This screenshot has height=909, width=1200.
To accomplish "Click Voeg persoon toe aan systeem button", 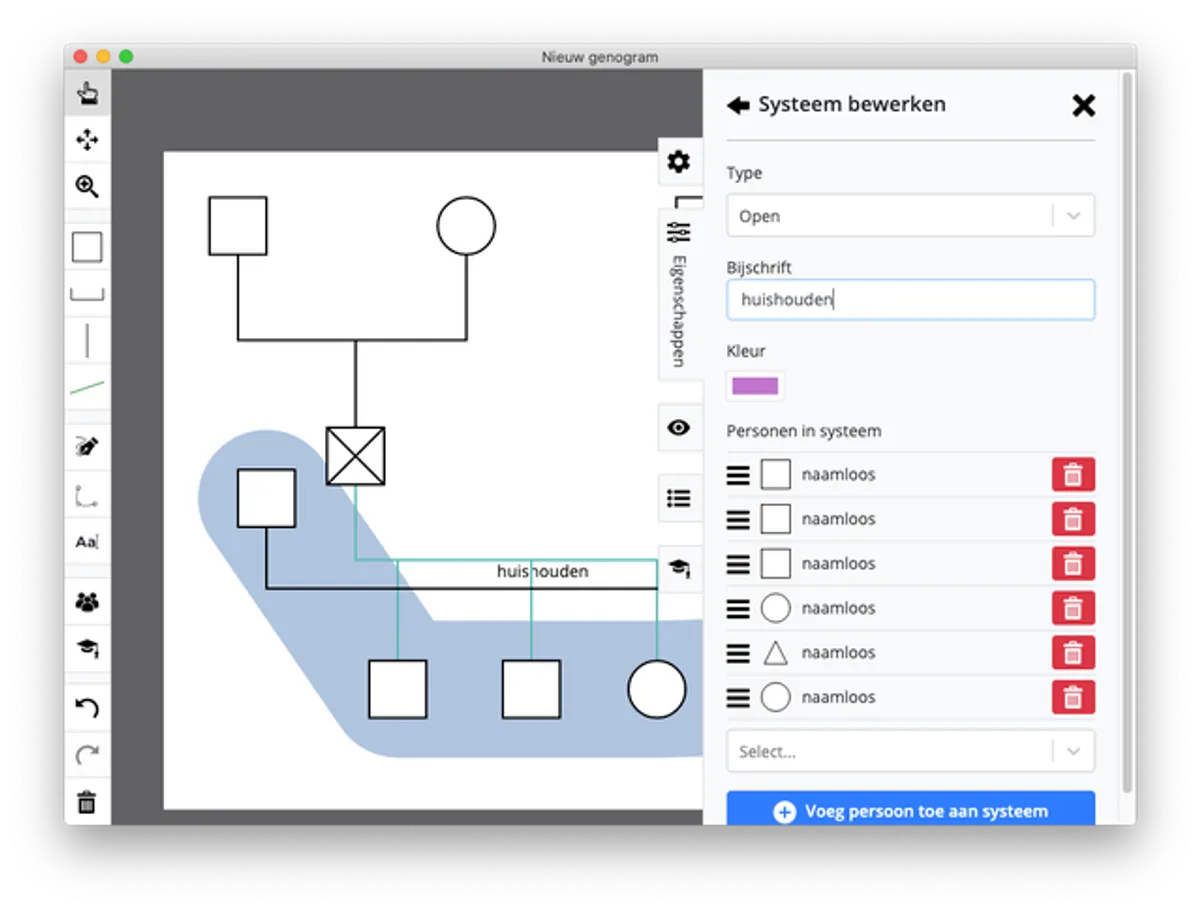I will (910, 811).
